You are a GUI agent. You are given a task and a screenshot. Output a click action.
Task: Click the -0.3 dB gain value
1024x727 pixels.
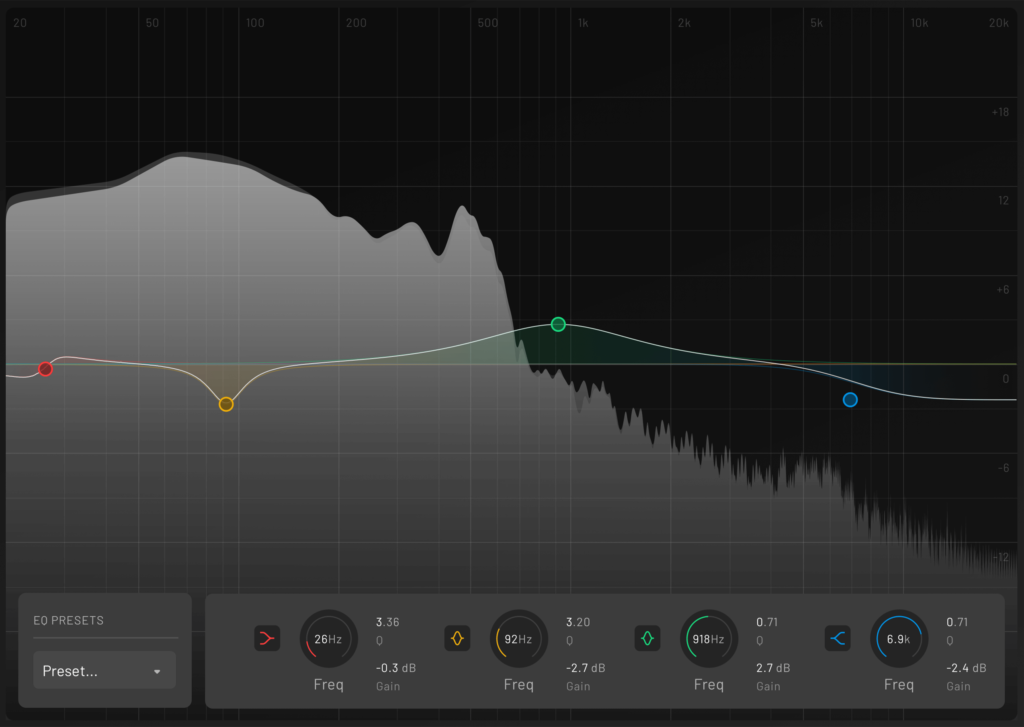(396, 668)
